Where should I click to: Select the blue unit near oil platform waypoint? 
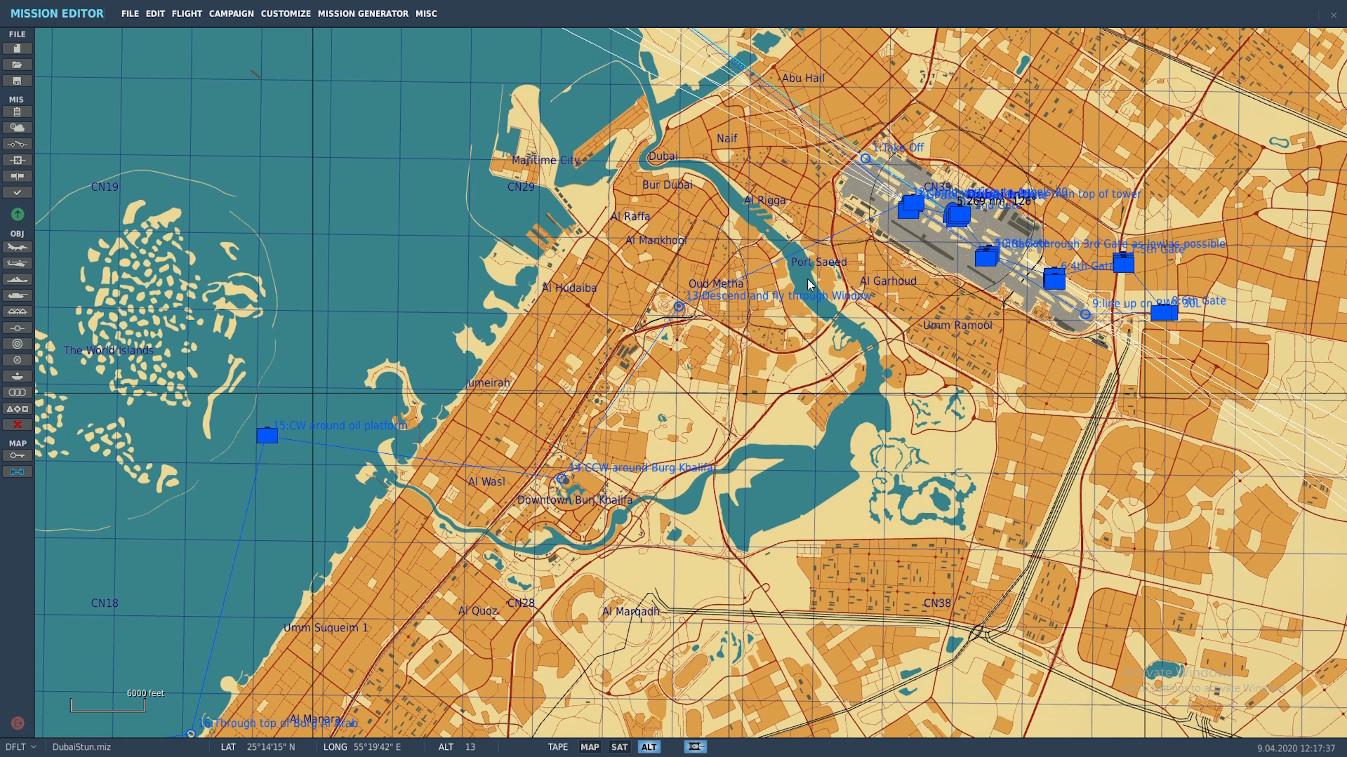pos(267,436)
